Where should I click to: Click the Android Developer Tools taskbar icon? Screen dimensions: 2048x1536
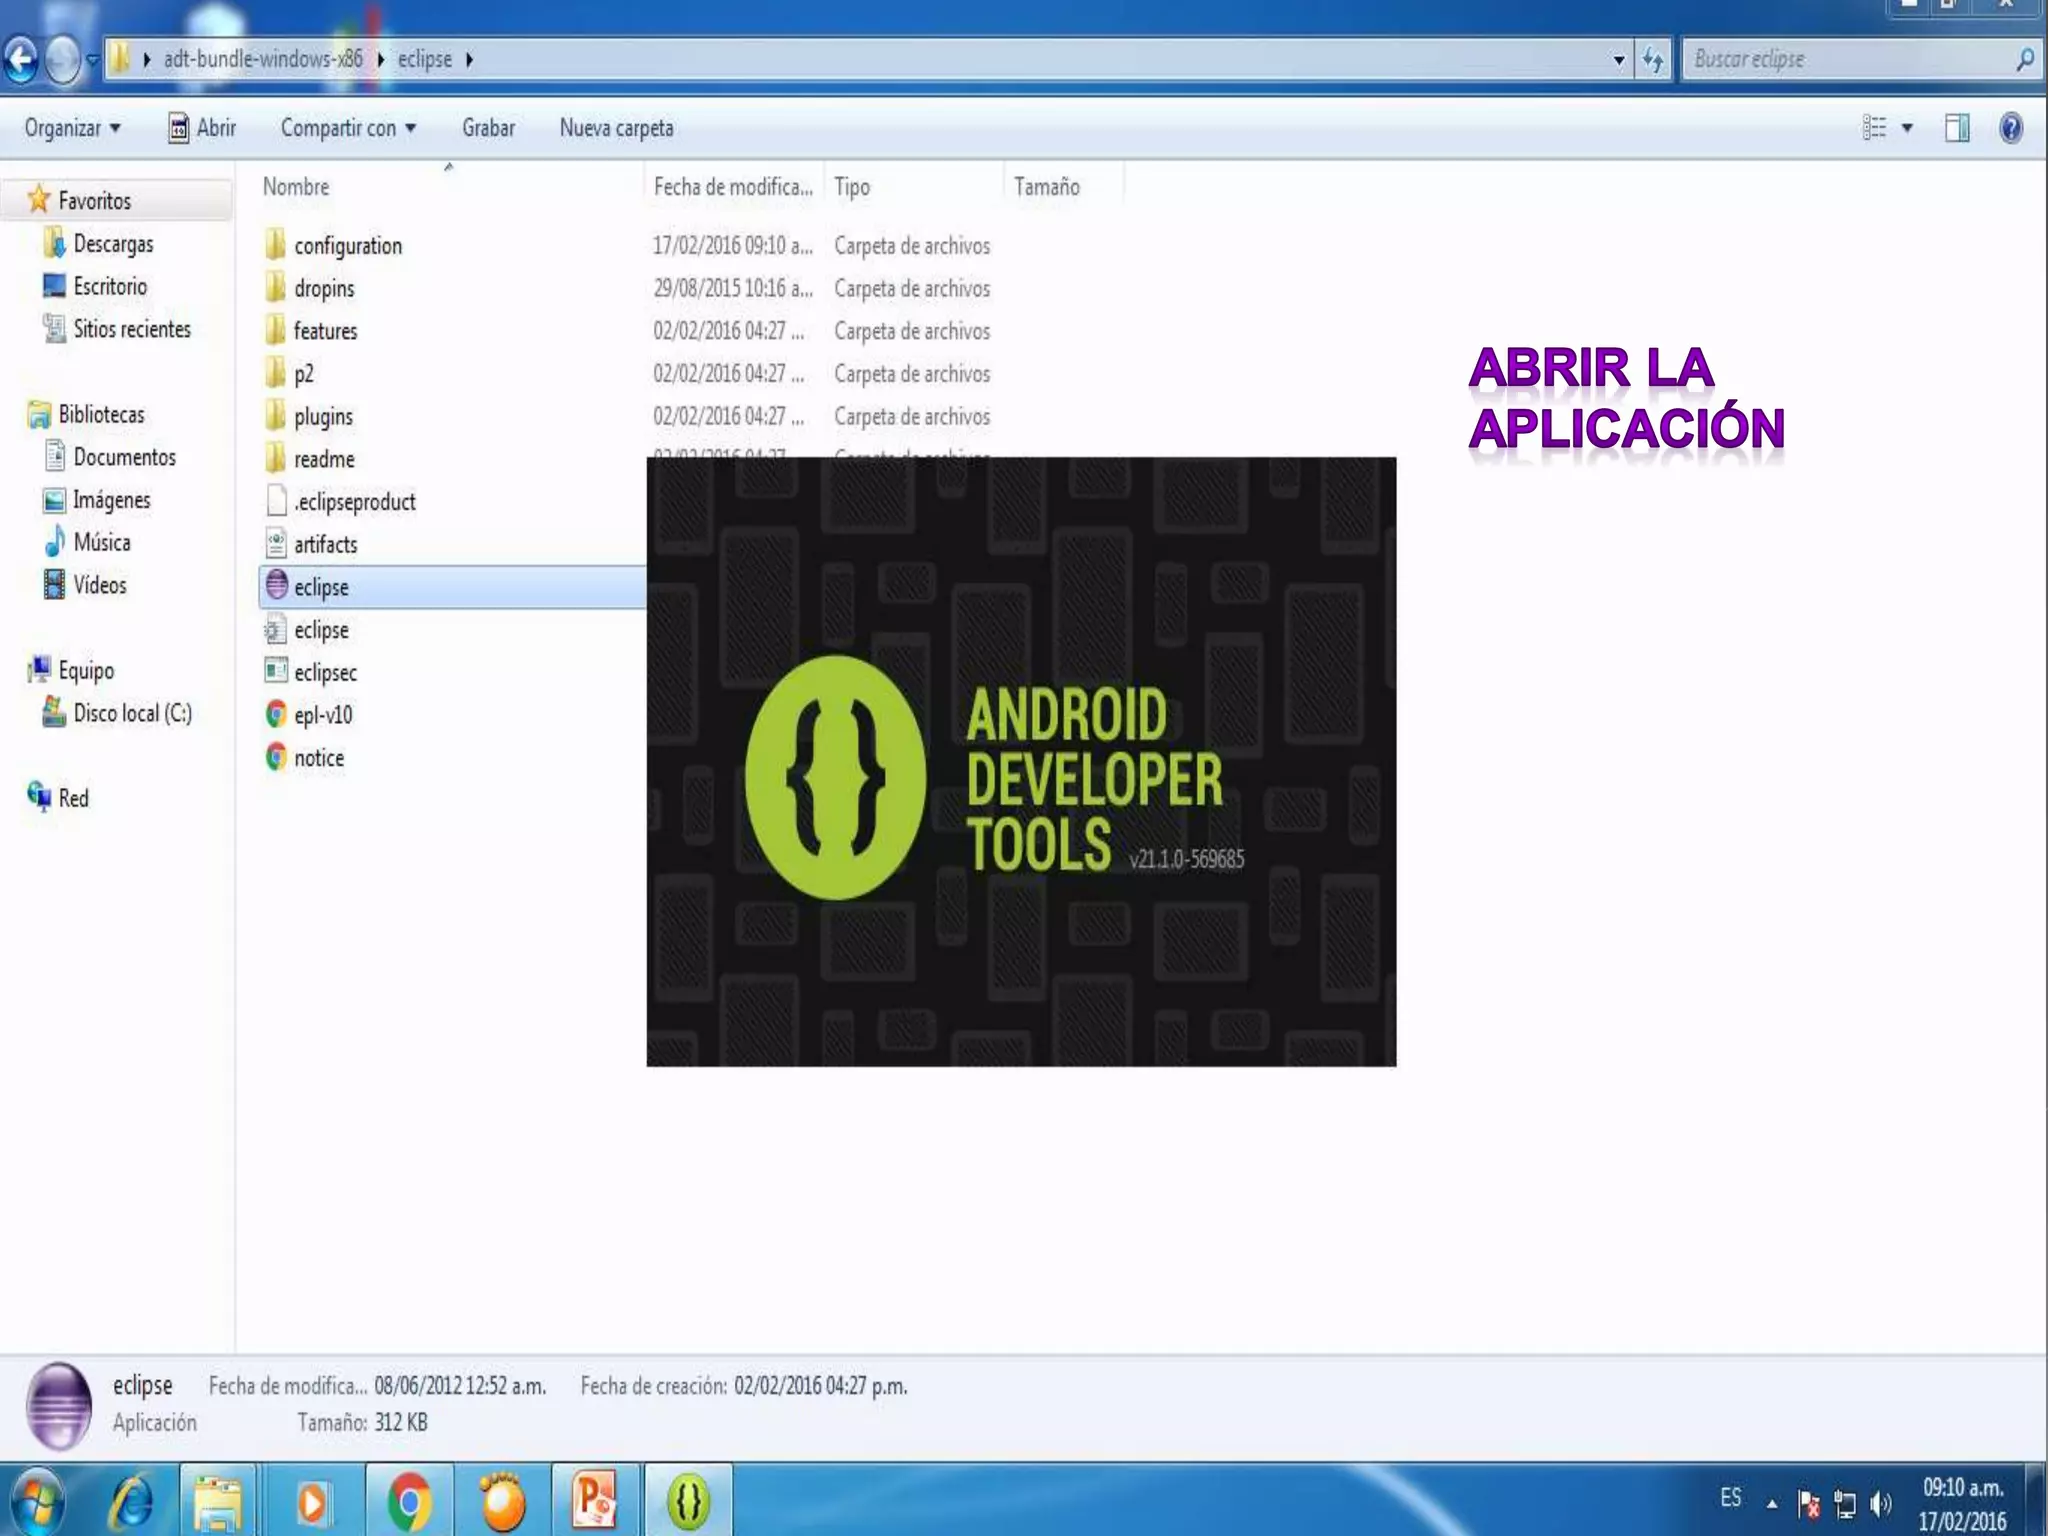[688, 1501]
